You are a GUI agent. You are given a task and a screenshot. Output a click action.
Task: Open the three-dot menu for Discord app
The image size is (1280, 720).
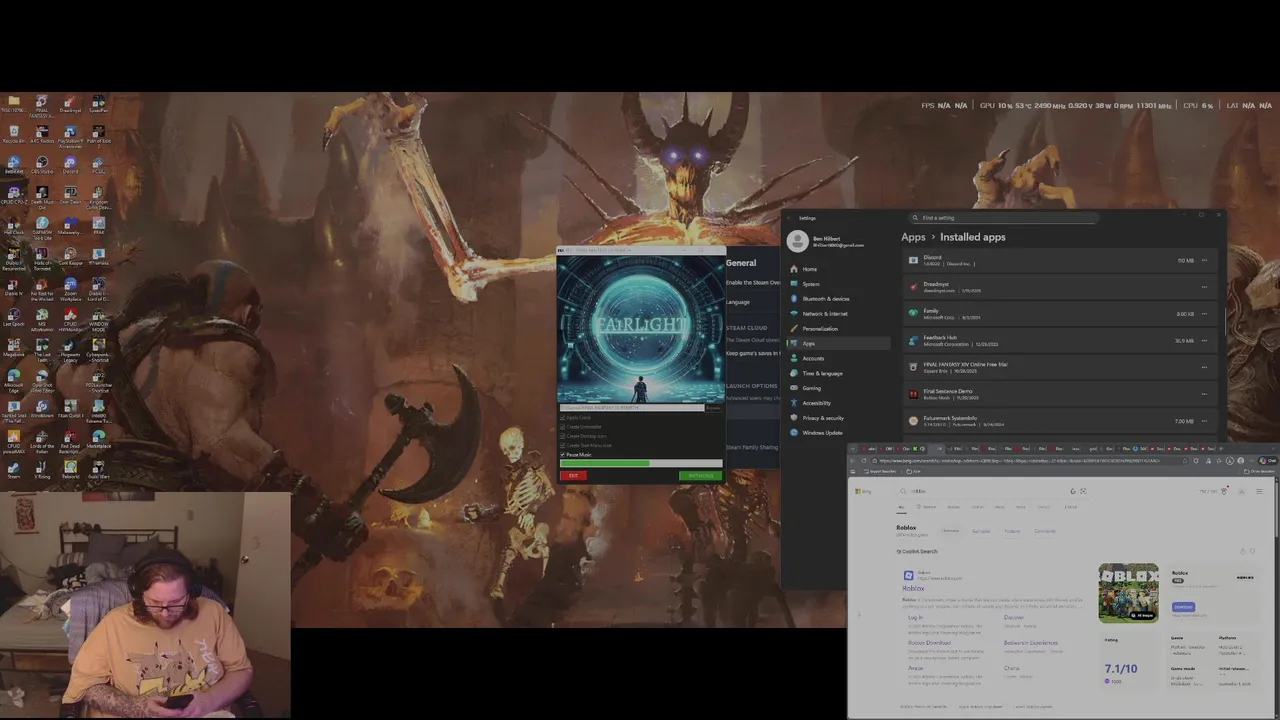pos(1204,261)
